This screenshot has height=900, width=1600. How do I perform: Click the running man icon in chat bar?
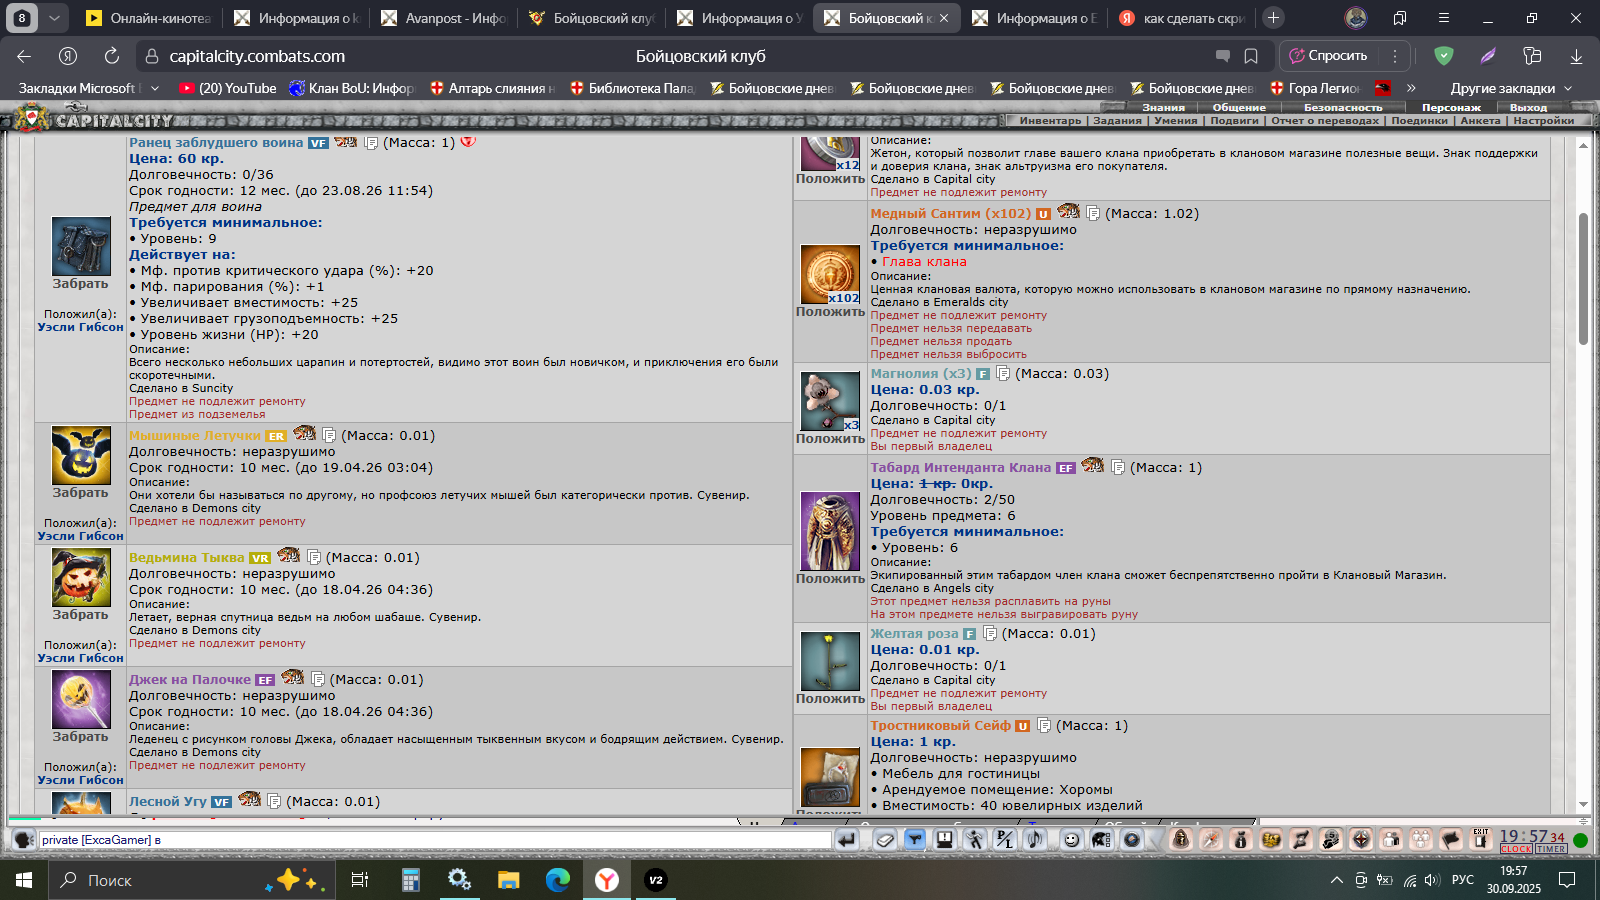(x=974, y=840)
